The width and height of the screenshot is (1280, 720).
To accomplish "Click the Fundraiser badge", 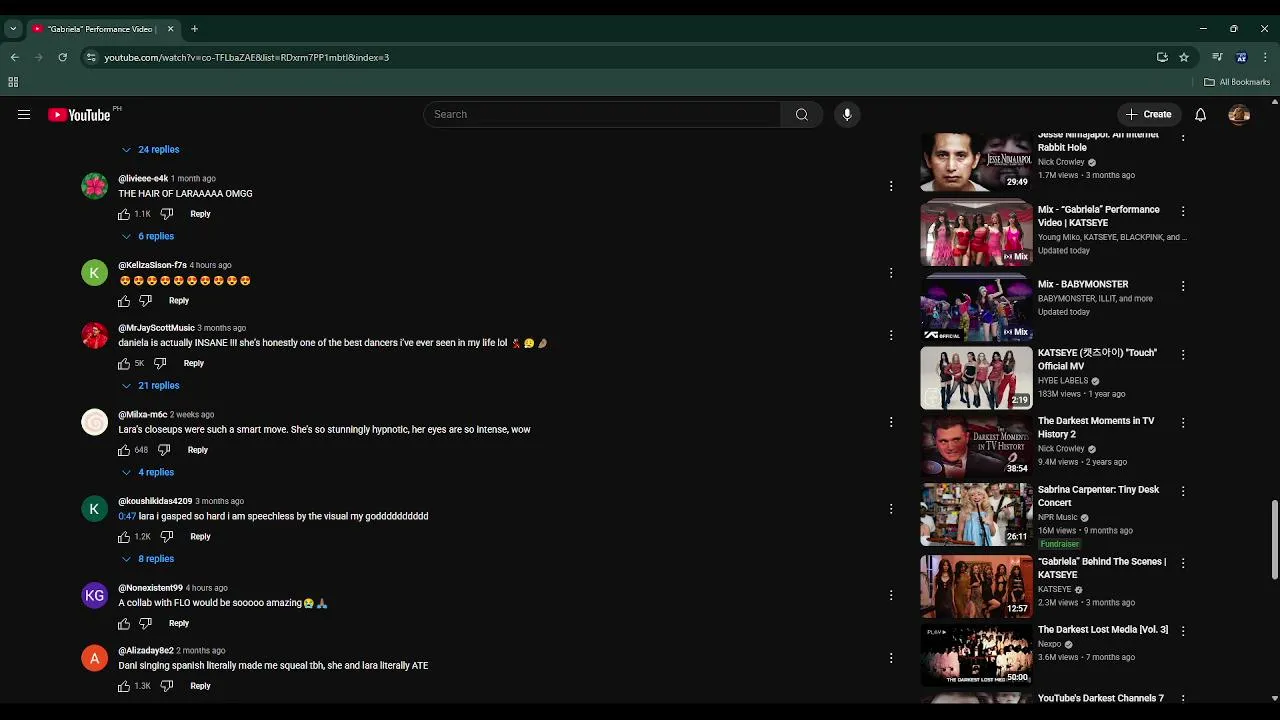I will (1059, 545).
